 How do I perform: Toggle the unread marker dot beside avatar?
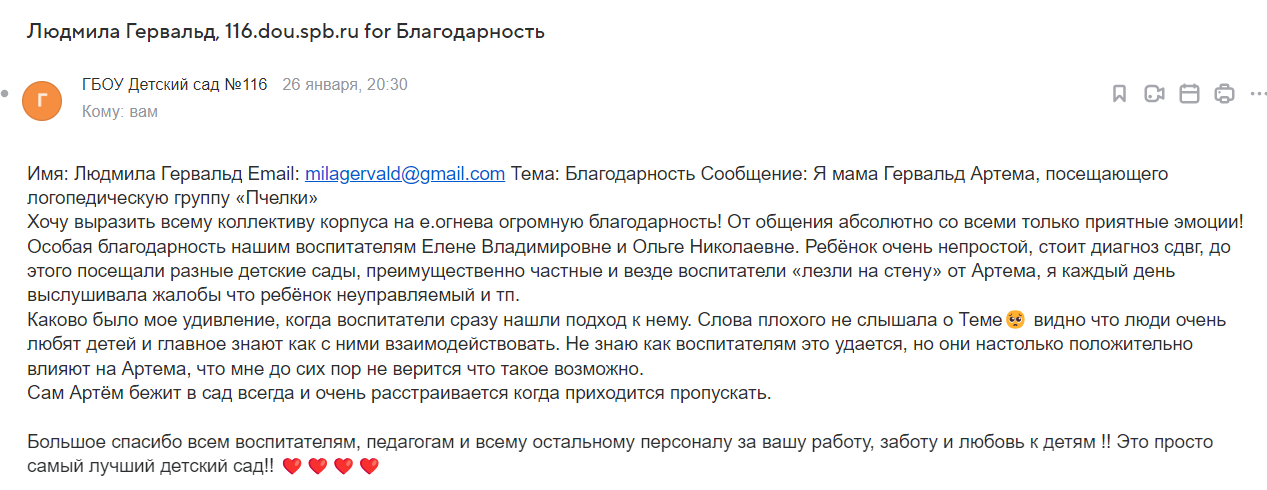coord(6,94)
